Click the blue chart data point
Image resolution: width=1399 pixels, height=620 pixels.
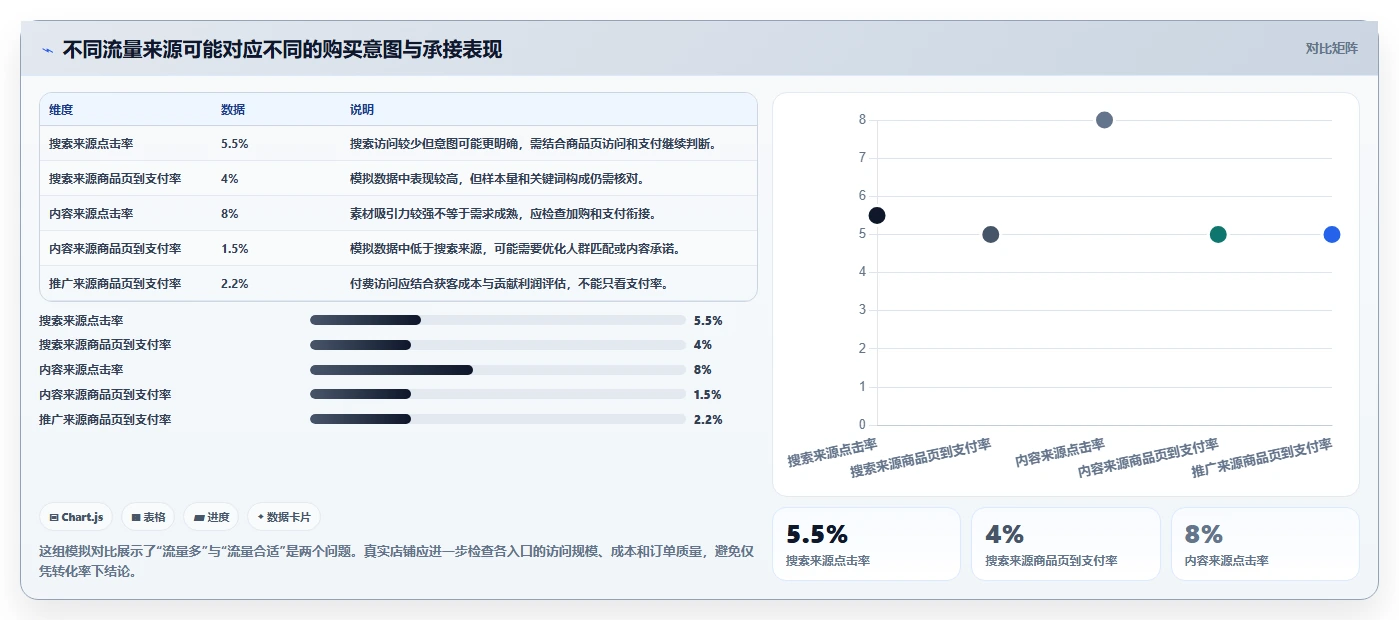click(x=1332, y=234)
